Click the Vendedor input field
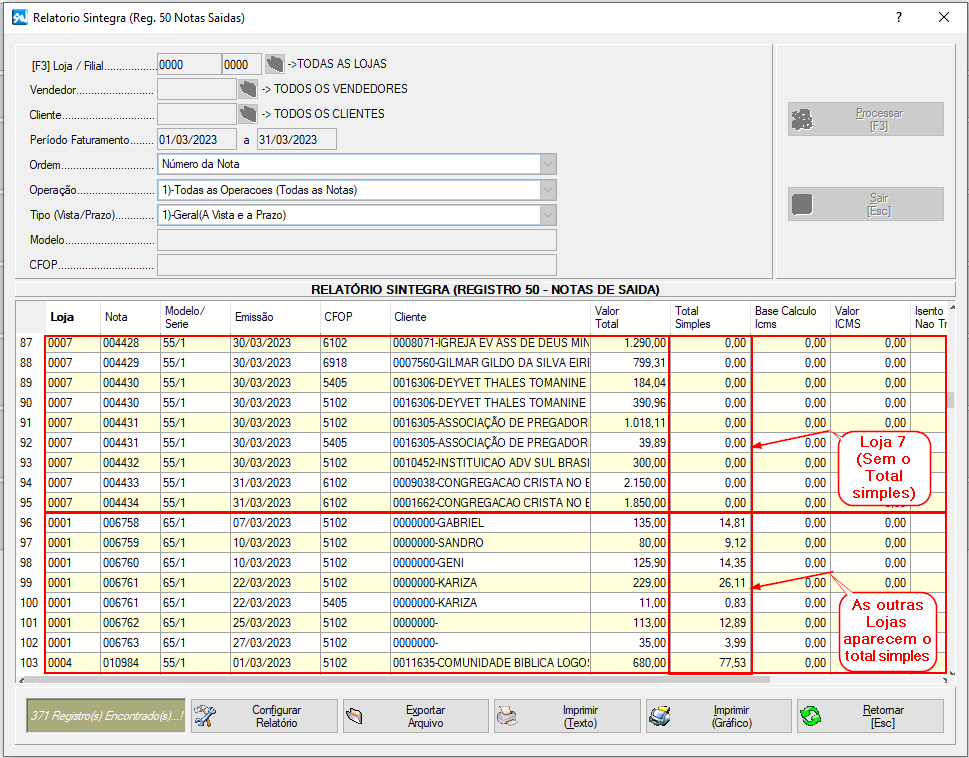This screenshot has height=758, width=969. pyautogui.click(x=197, y=89)
